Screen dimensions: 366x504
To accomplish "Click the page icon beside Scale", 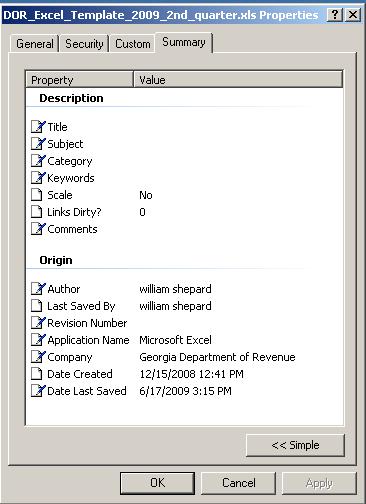I will (x=37, y=195).
